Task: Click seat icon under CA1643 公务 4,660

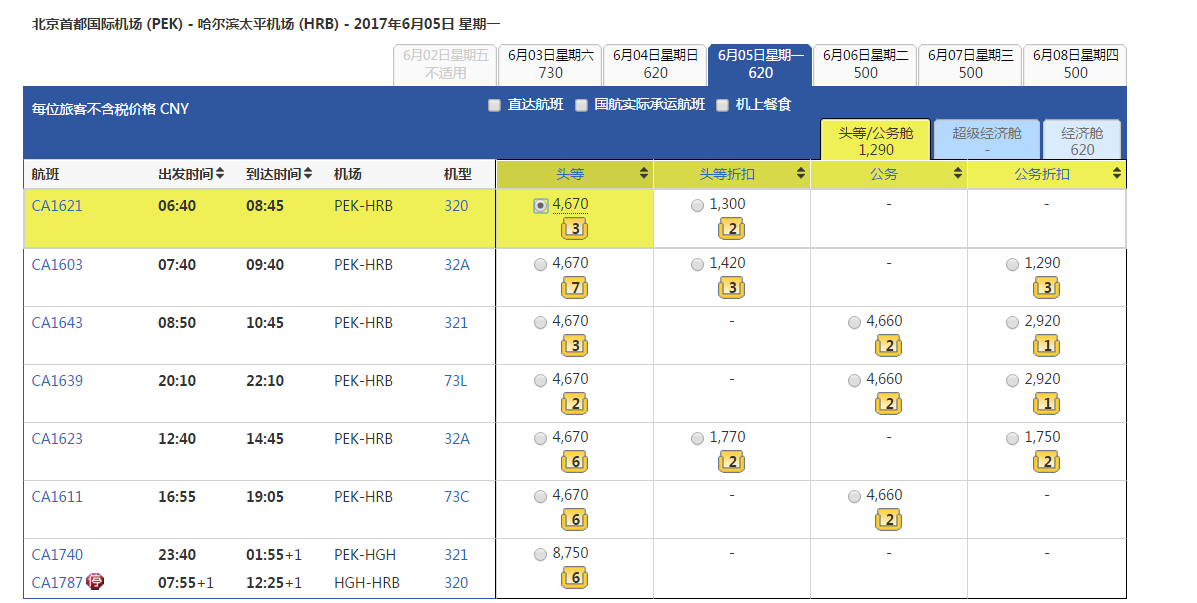Action: click(889, 346)
